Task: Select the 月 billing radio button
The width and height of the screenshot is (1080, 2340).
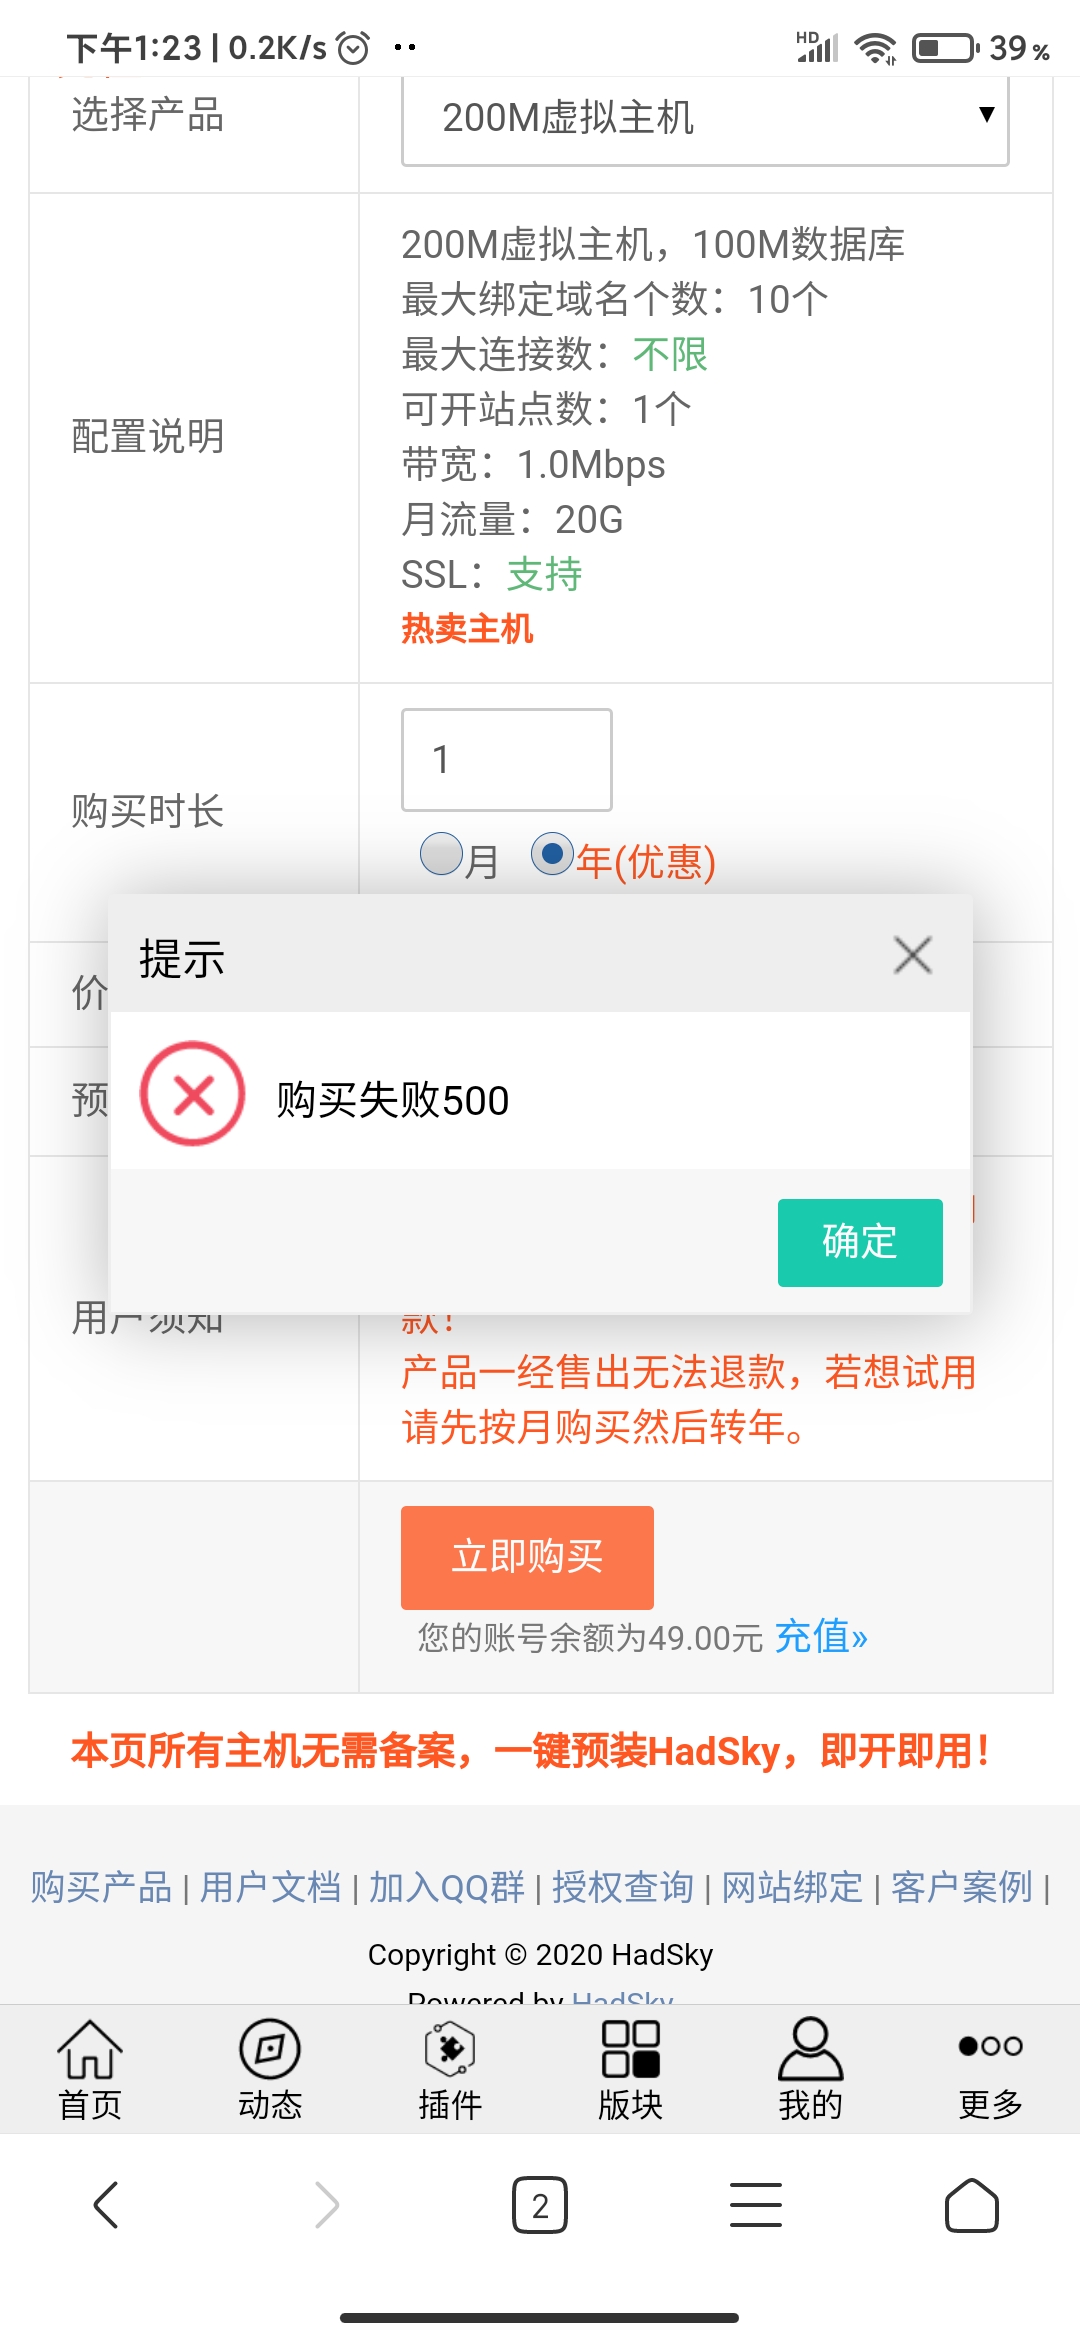Action: point(442,854)
